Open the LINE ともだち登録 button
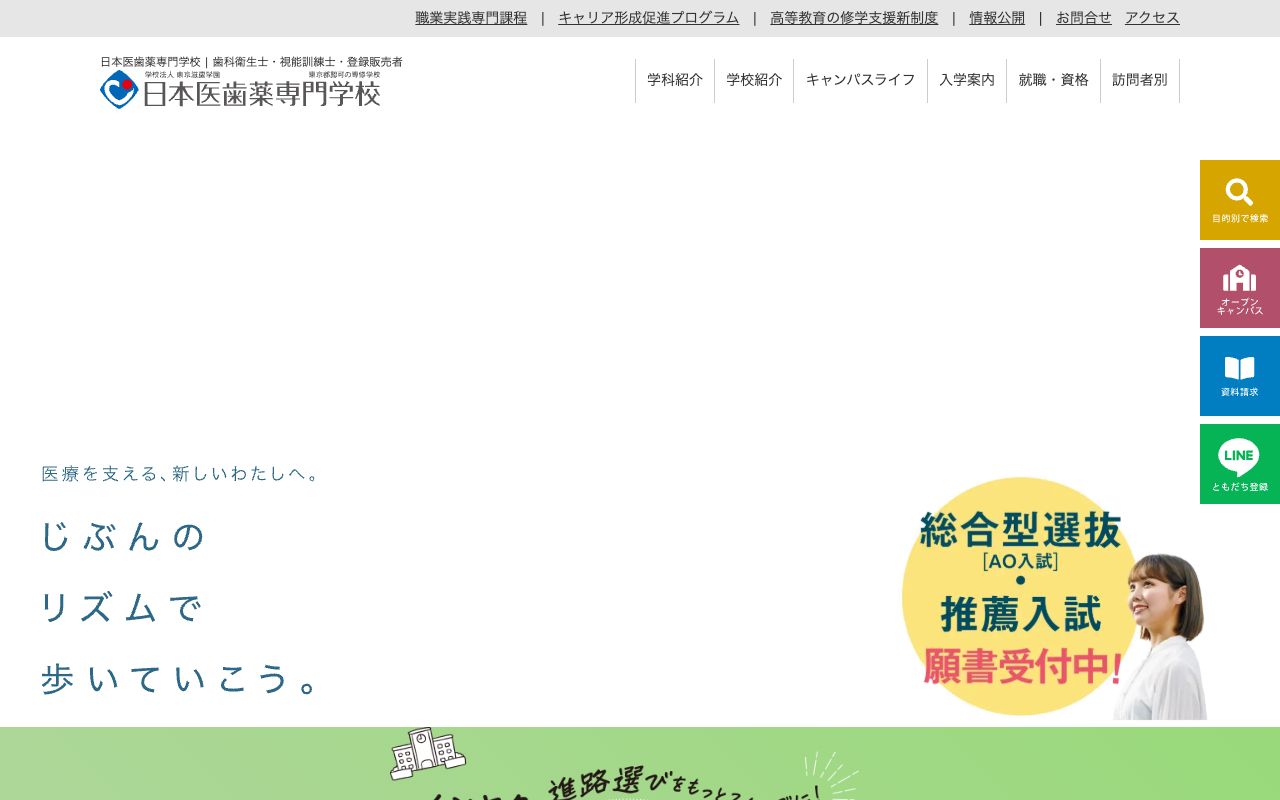 1240,464
